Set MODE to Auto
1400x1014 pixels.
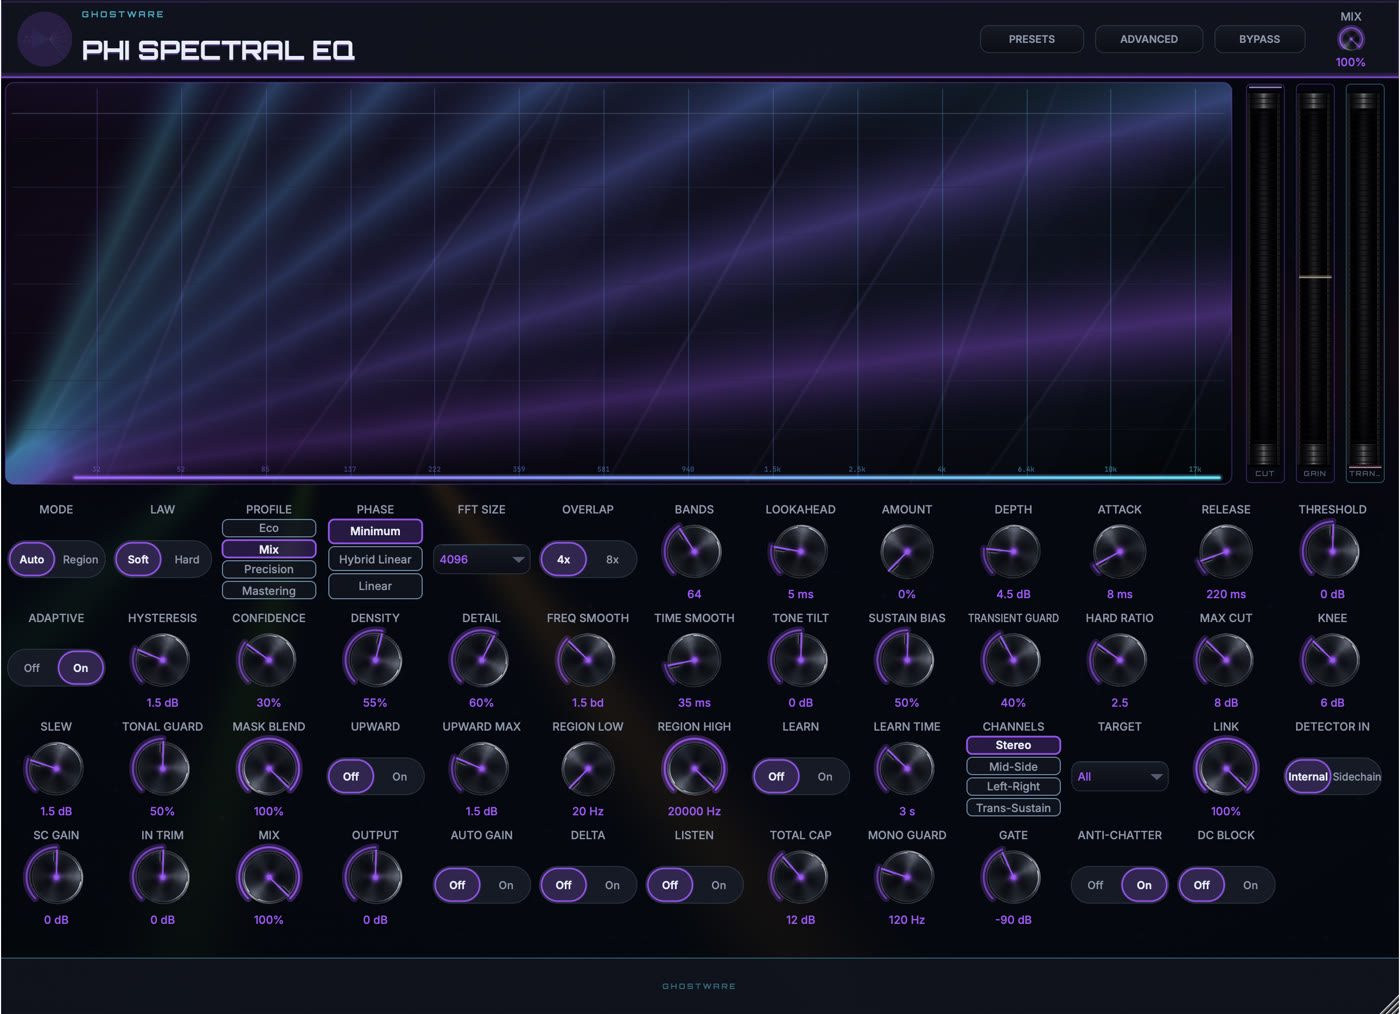pos(32,560)
